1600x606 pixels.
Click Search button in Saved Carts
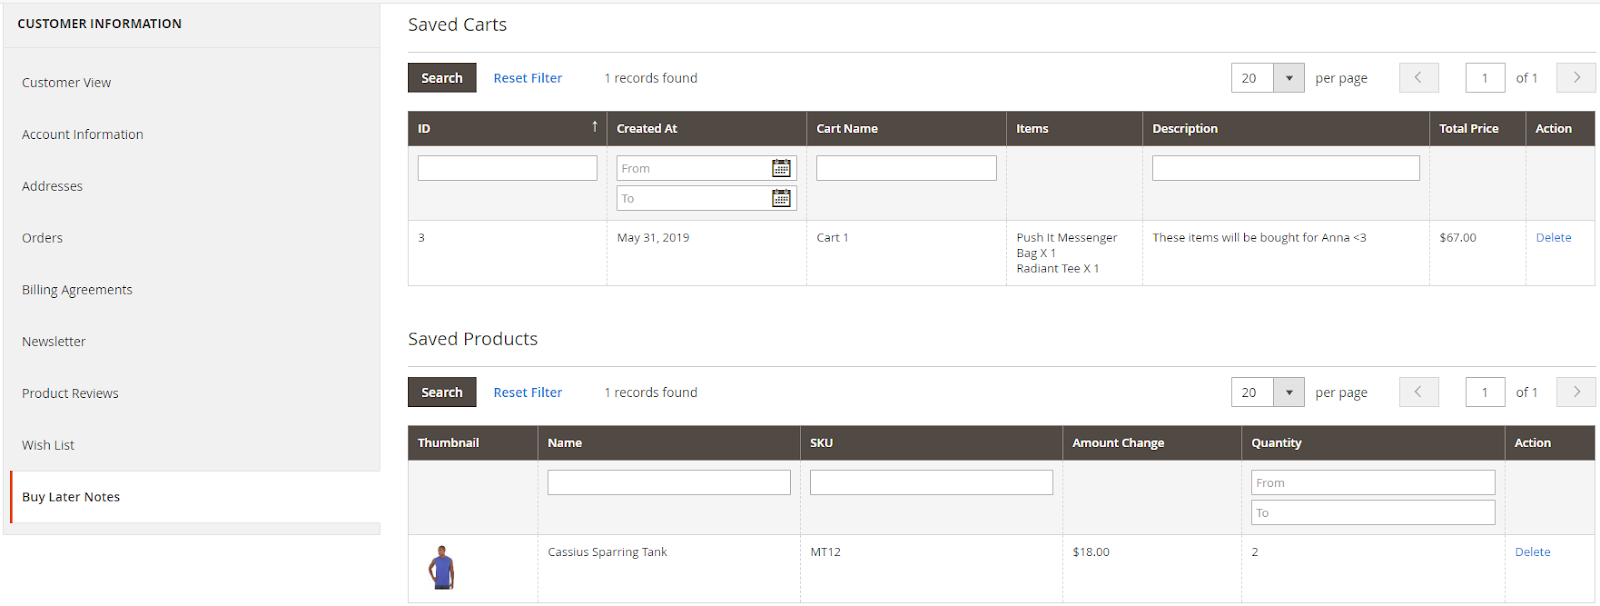click(x=442, y=78)
